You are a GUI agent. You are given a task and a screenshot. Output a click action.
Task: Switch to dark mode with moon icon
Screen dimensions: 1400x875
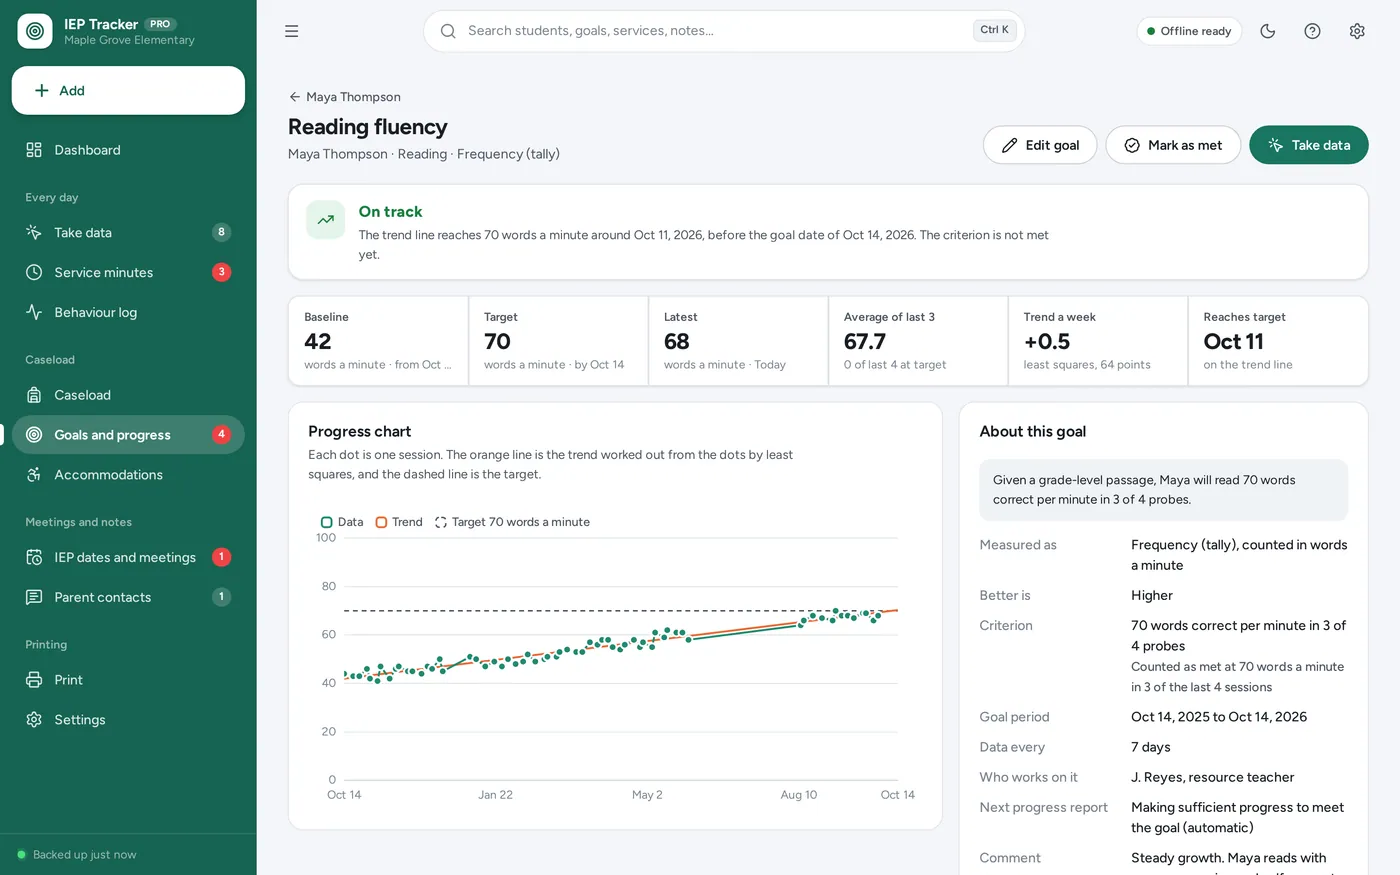1268,31
